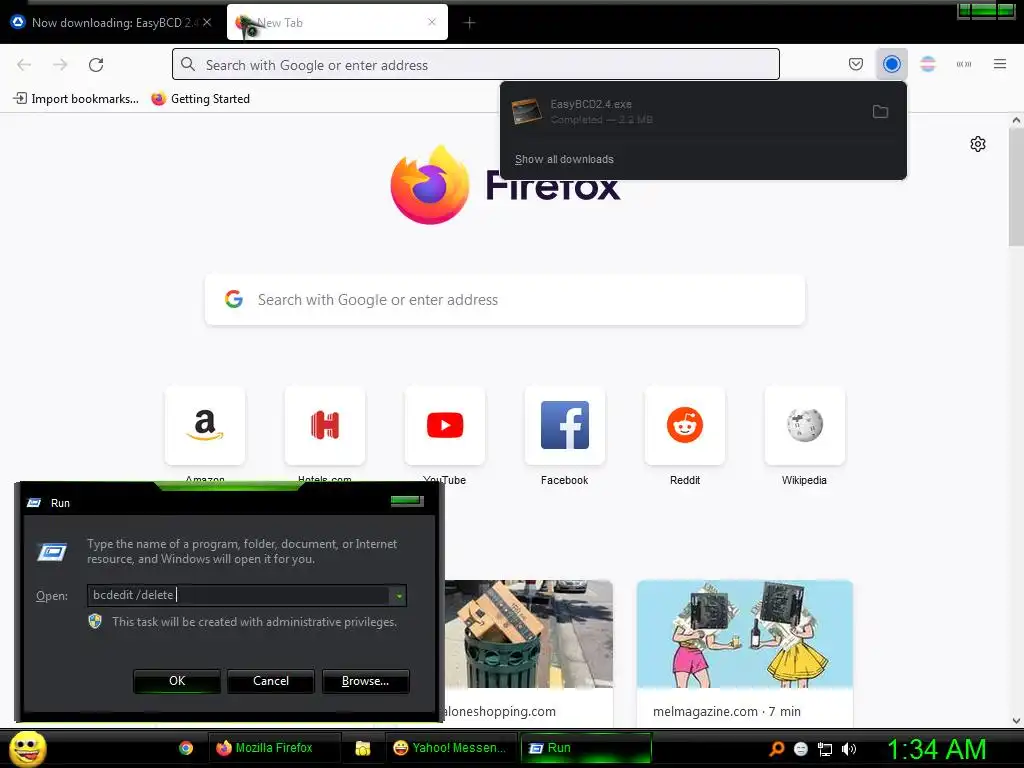Open the Reddit shortcut tile
1024x768 pixels.
(684, 425)
